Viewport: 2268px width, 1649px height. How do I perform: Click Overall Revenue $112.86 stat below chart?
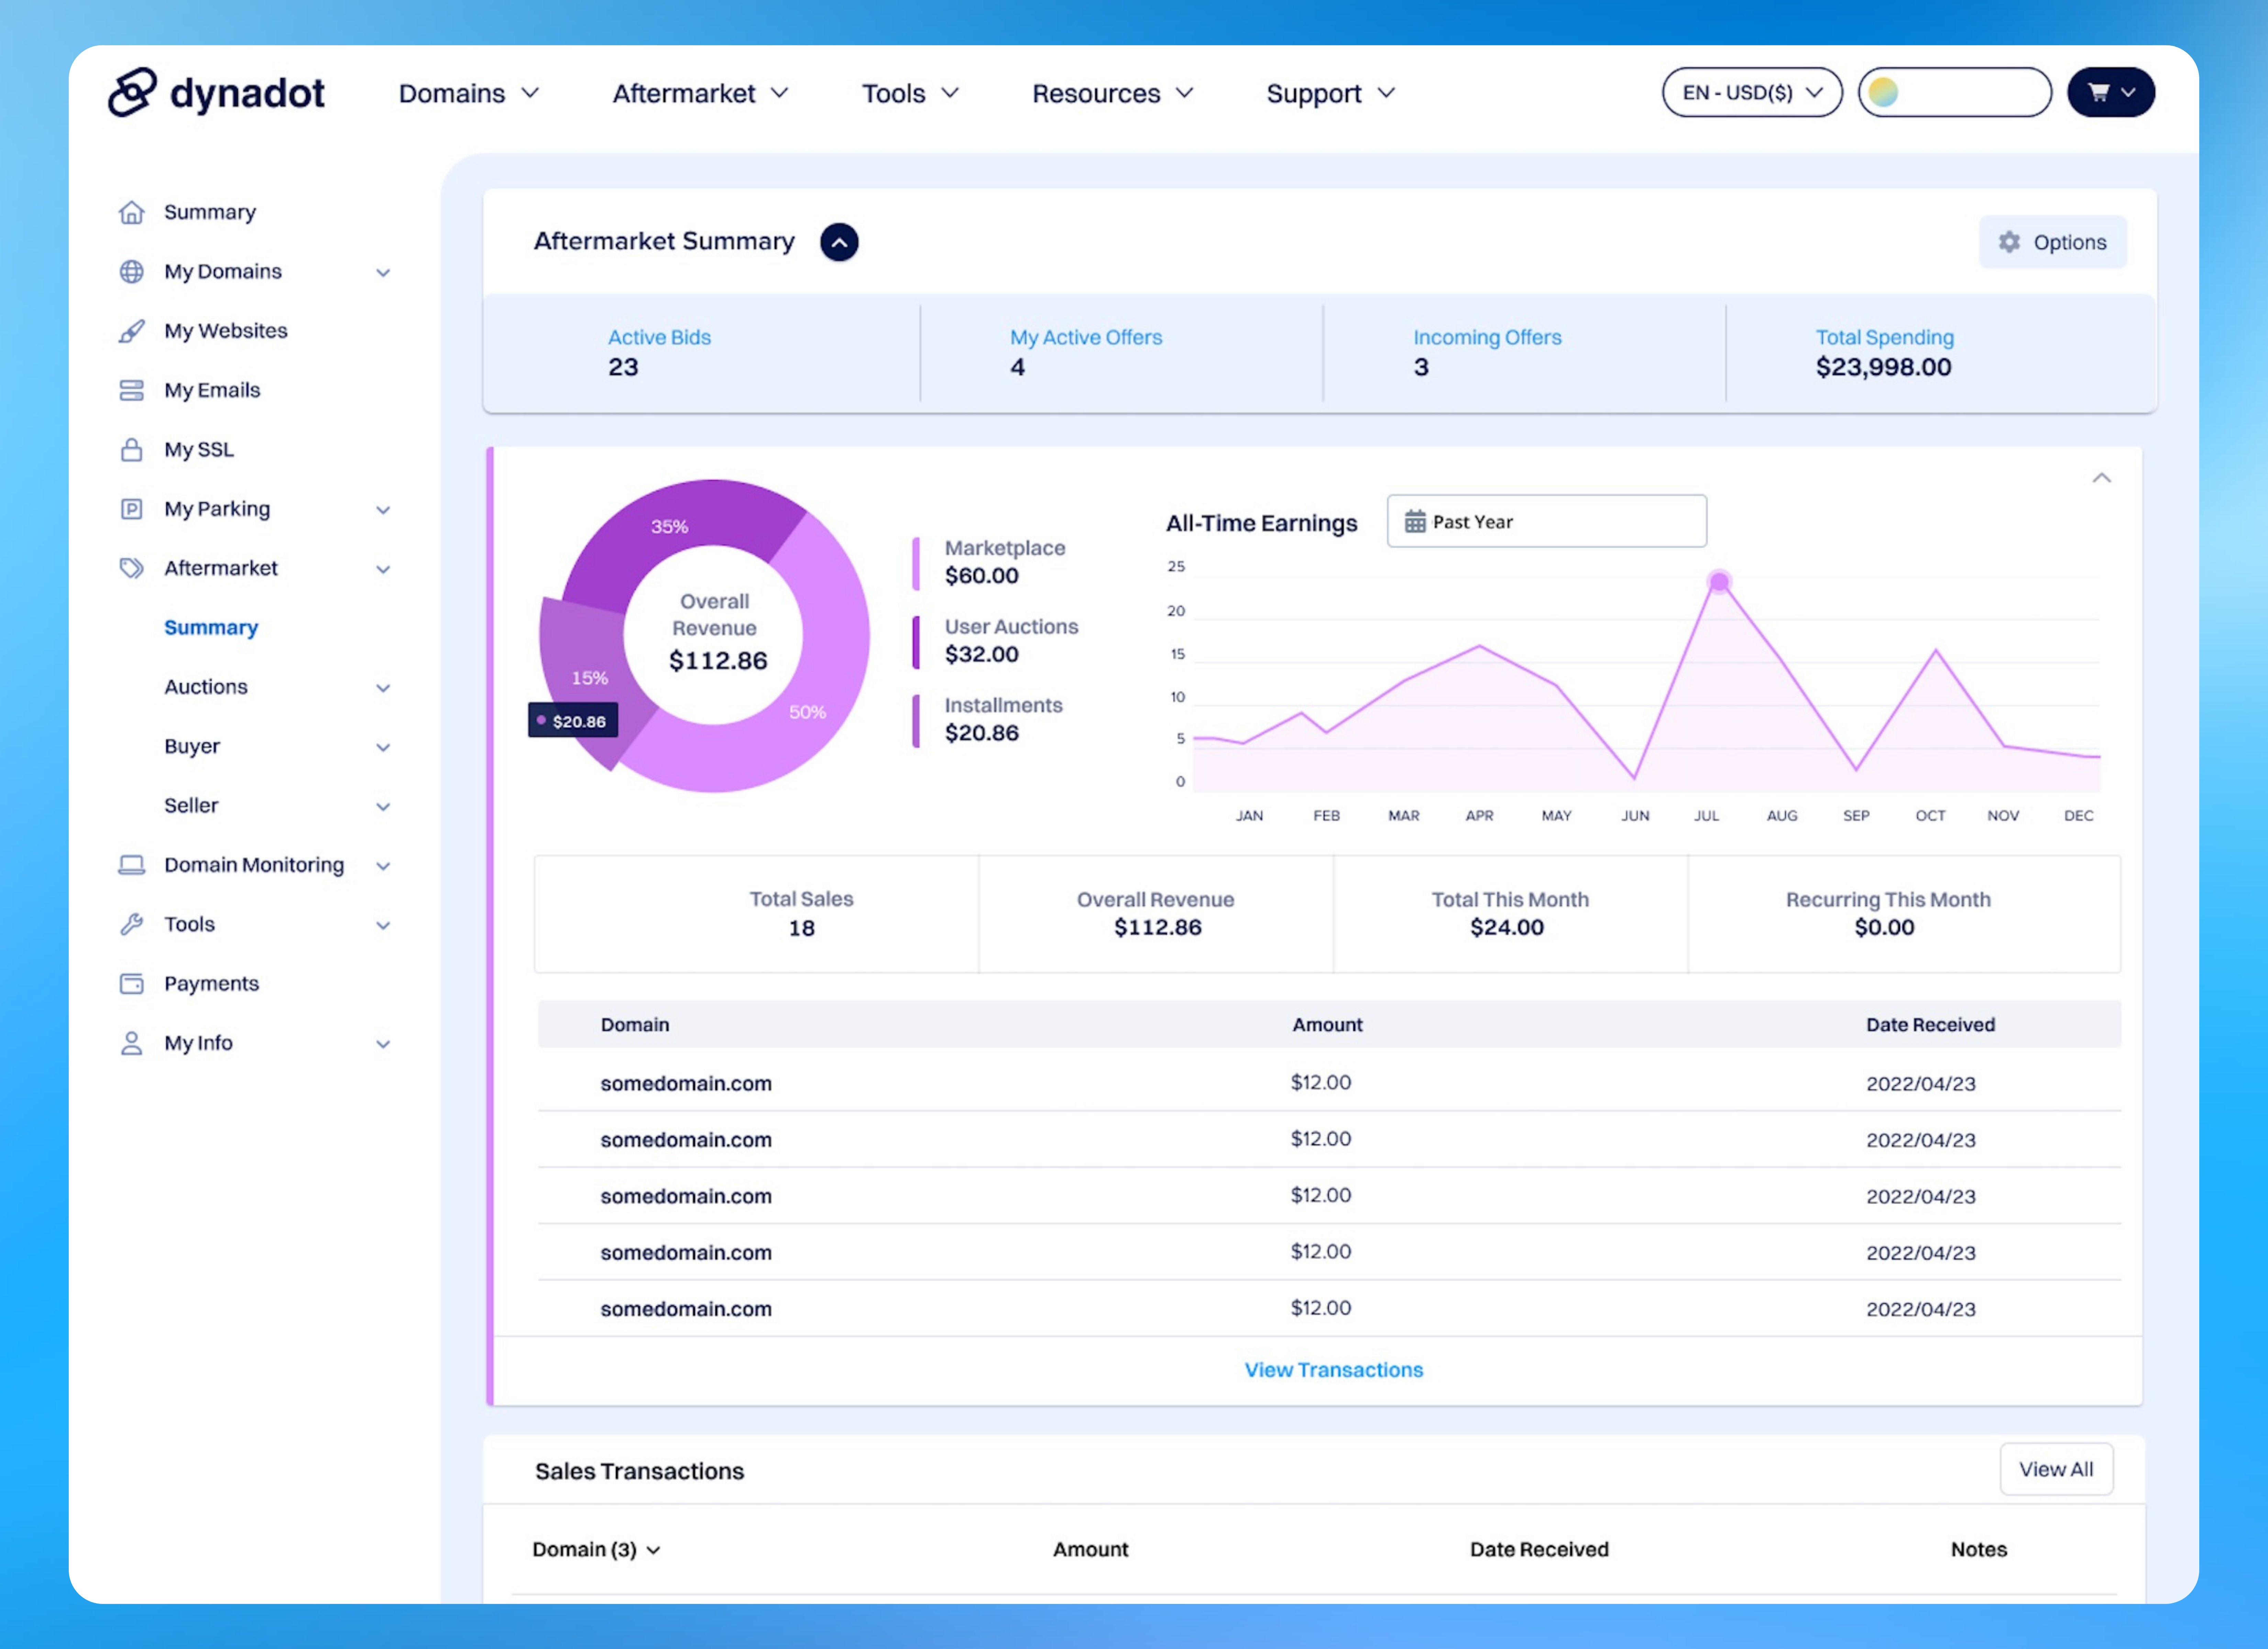pos(1156,914)
